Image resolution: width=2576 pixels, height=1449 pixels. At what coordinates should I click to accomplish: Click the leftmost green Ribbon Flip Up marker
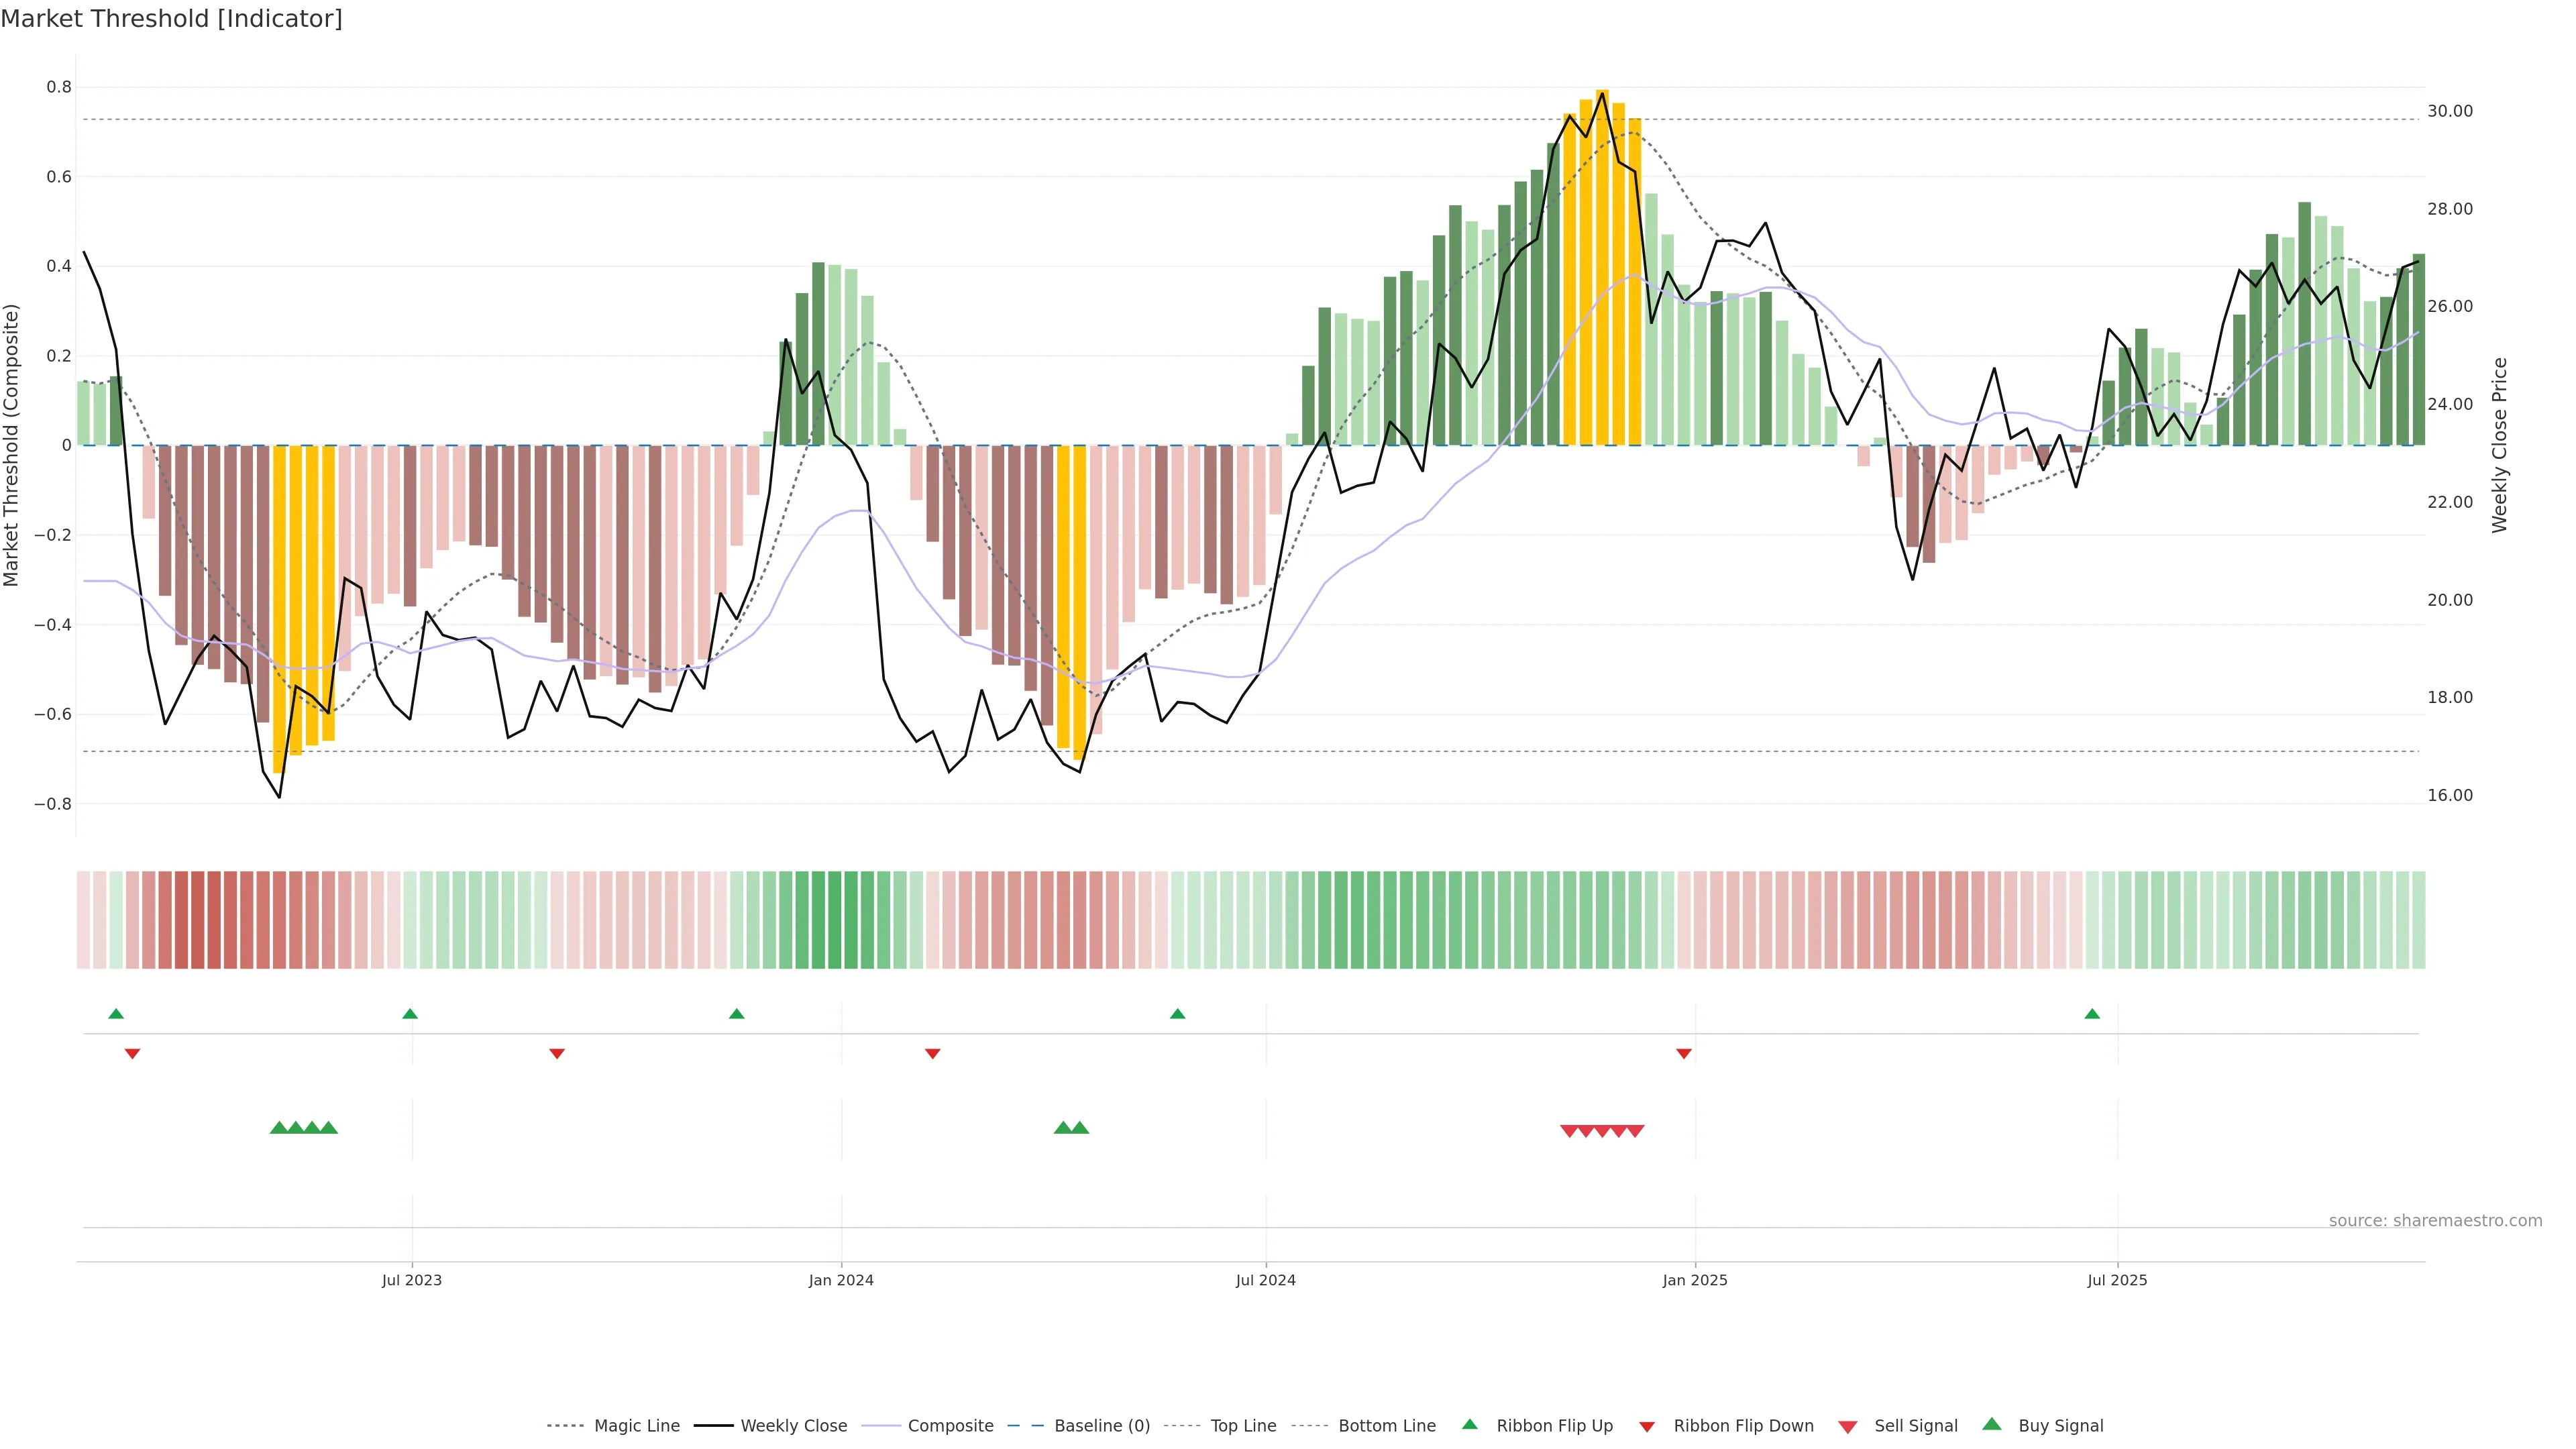116,1014
